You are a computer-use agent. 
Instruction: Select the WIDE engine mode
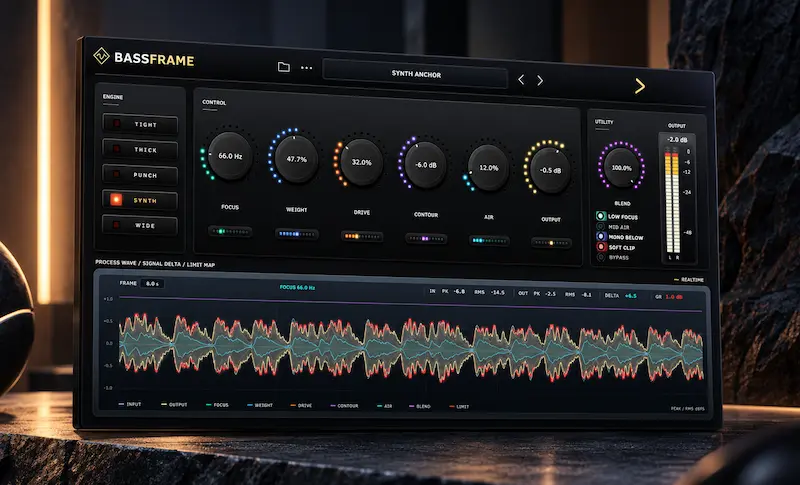[x=140, y=225]
